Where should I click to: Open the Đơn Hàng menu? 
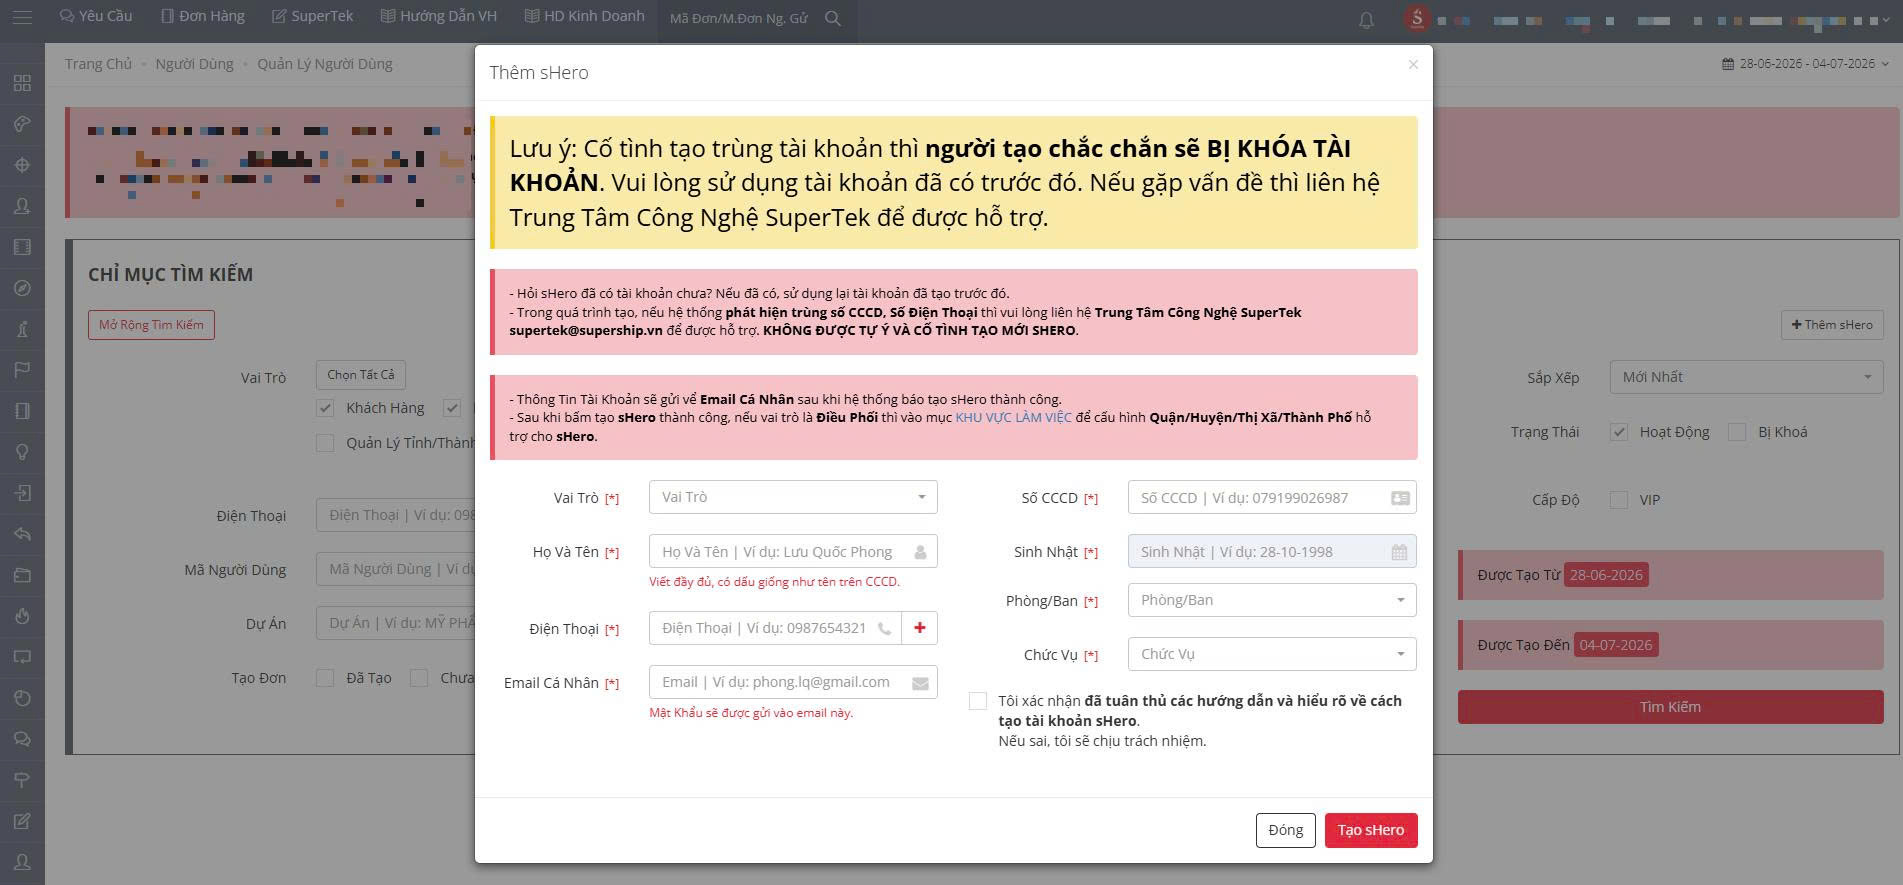click(203, 17)
